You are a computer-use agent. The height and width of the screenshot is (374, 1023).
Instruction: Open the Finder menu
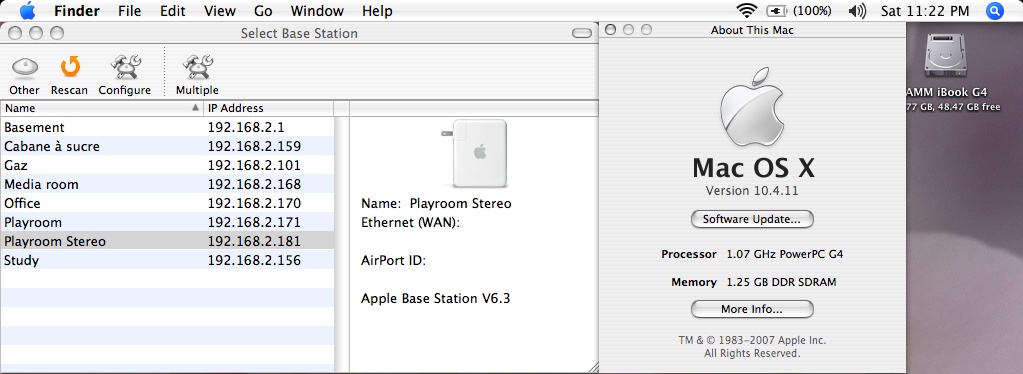click(x=77, y=10)
